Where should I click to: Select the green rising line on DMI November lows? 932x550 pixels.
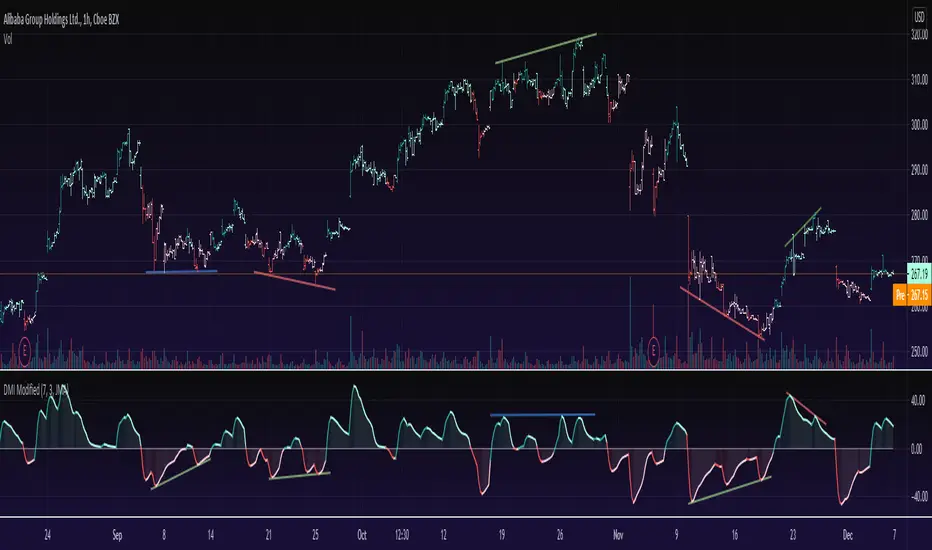pyautogui.click(x=730, y=490)
